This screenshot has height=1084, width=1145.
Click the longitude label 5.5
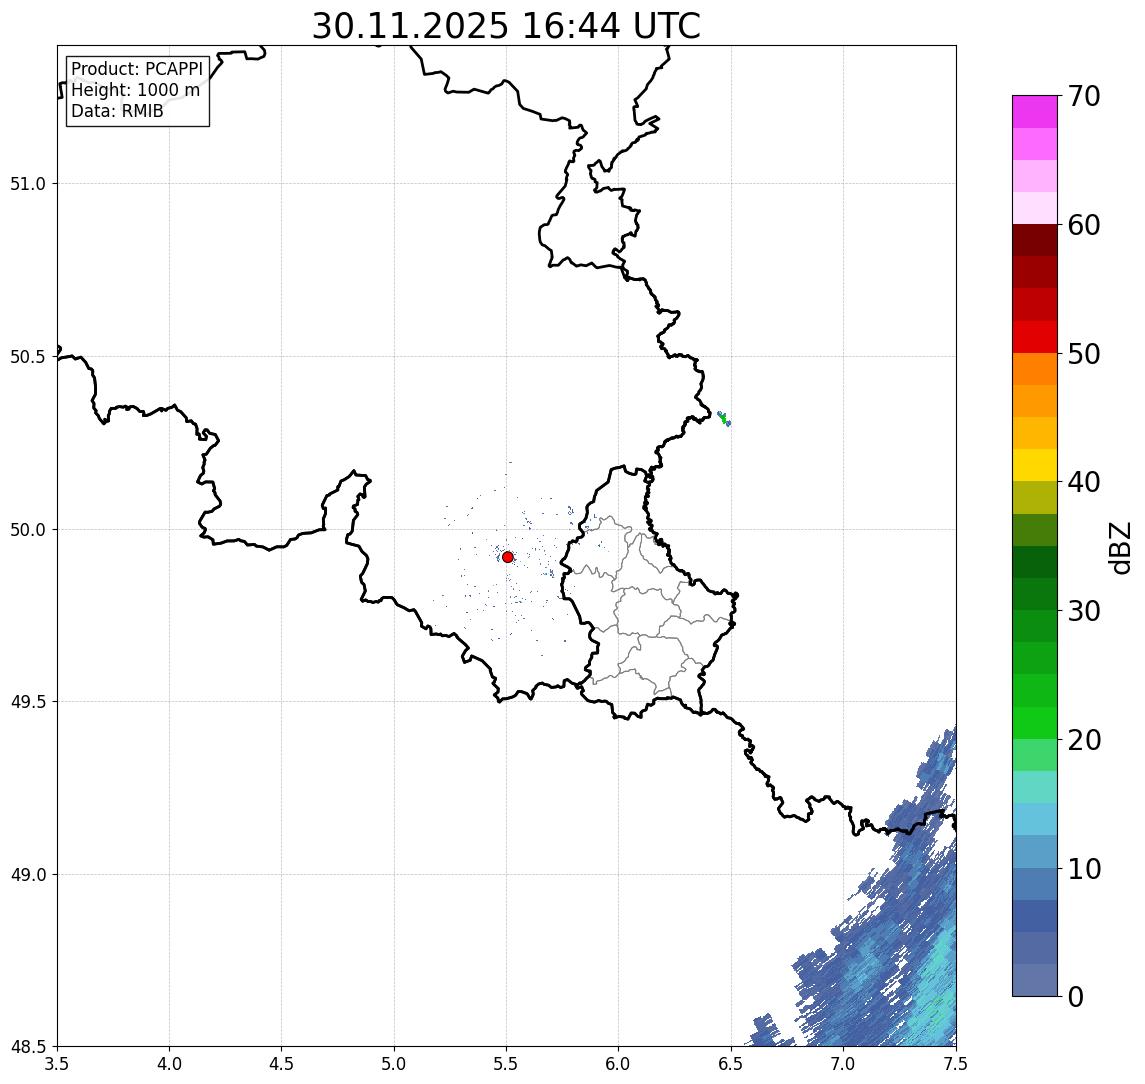pos(506,1064)
